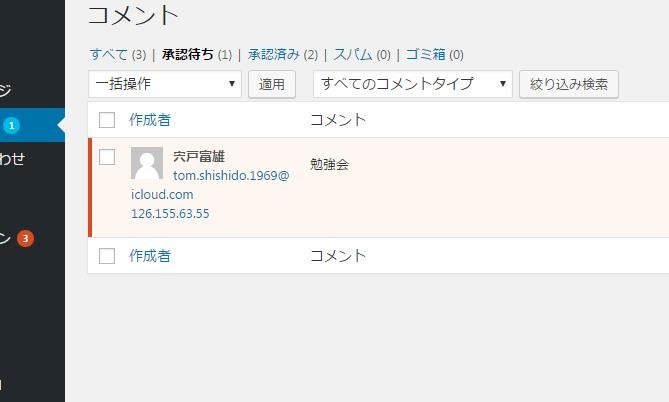
Task: Open the ゴミ箱 trash filter
Action: click(x=425, y=54)
